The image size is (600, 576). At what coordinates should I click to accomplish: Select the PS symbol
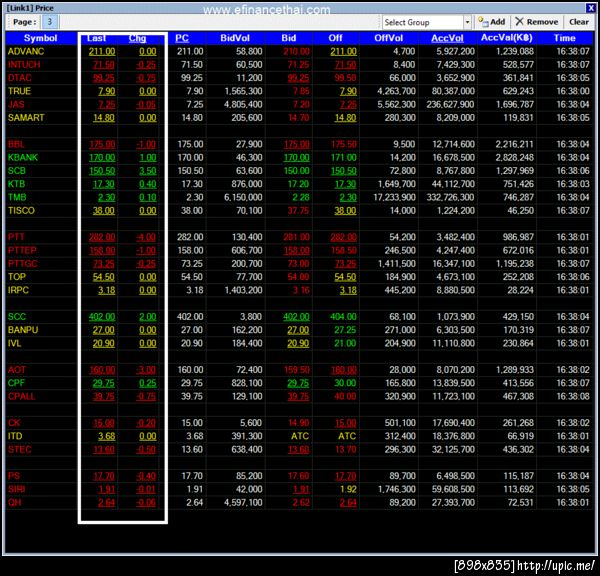click(14, 476)
